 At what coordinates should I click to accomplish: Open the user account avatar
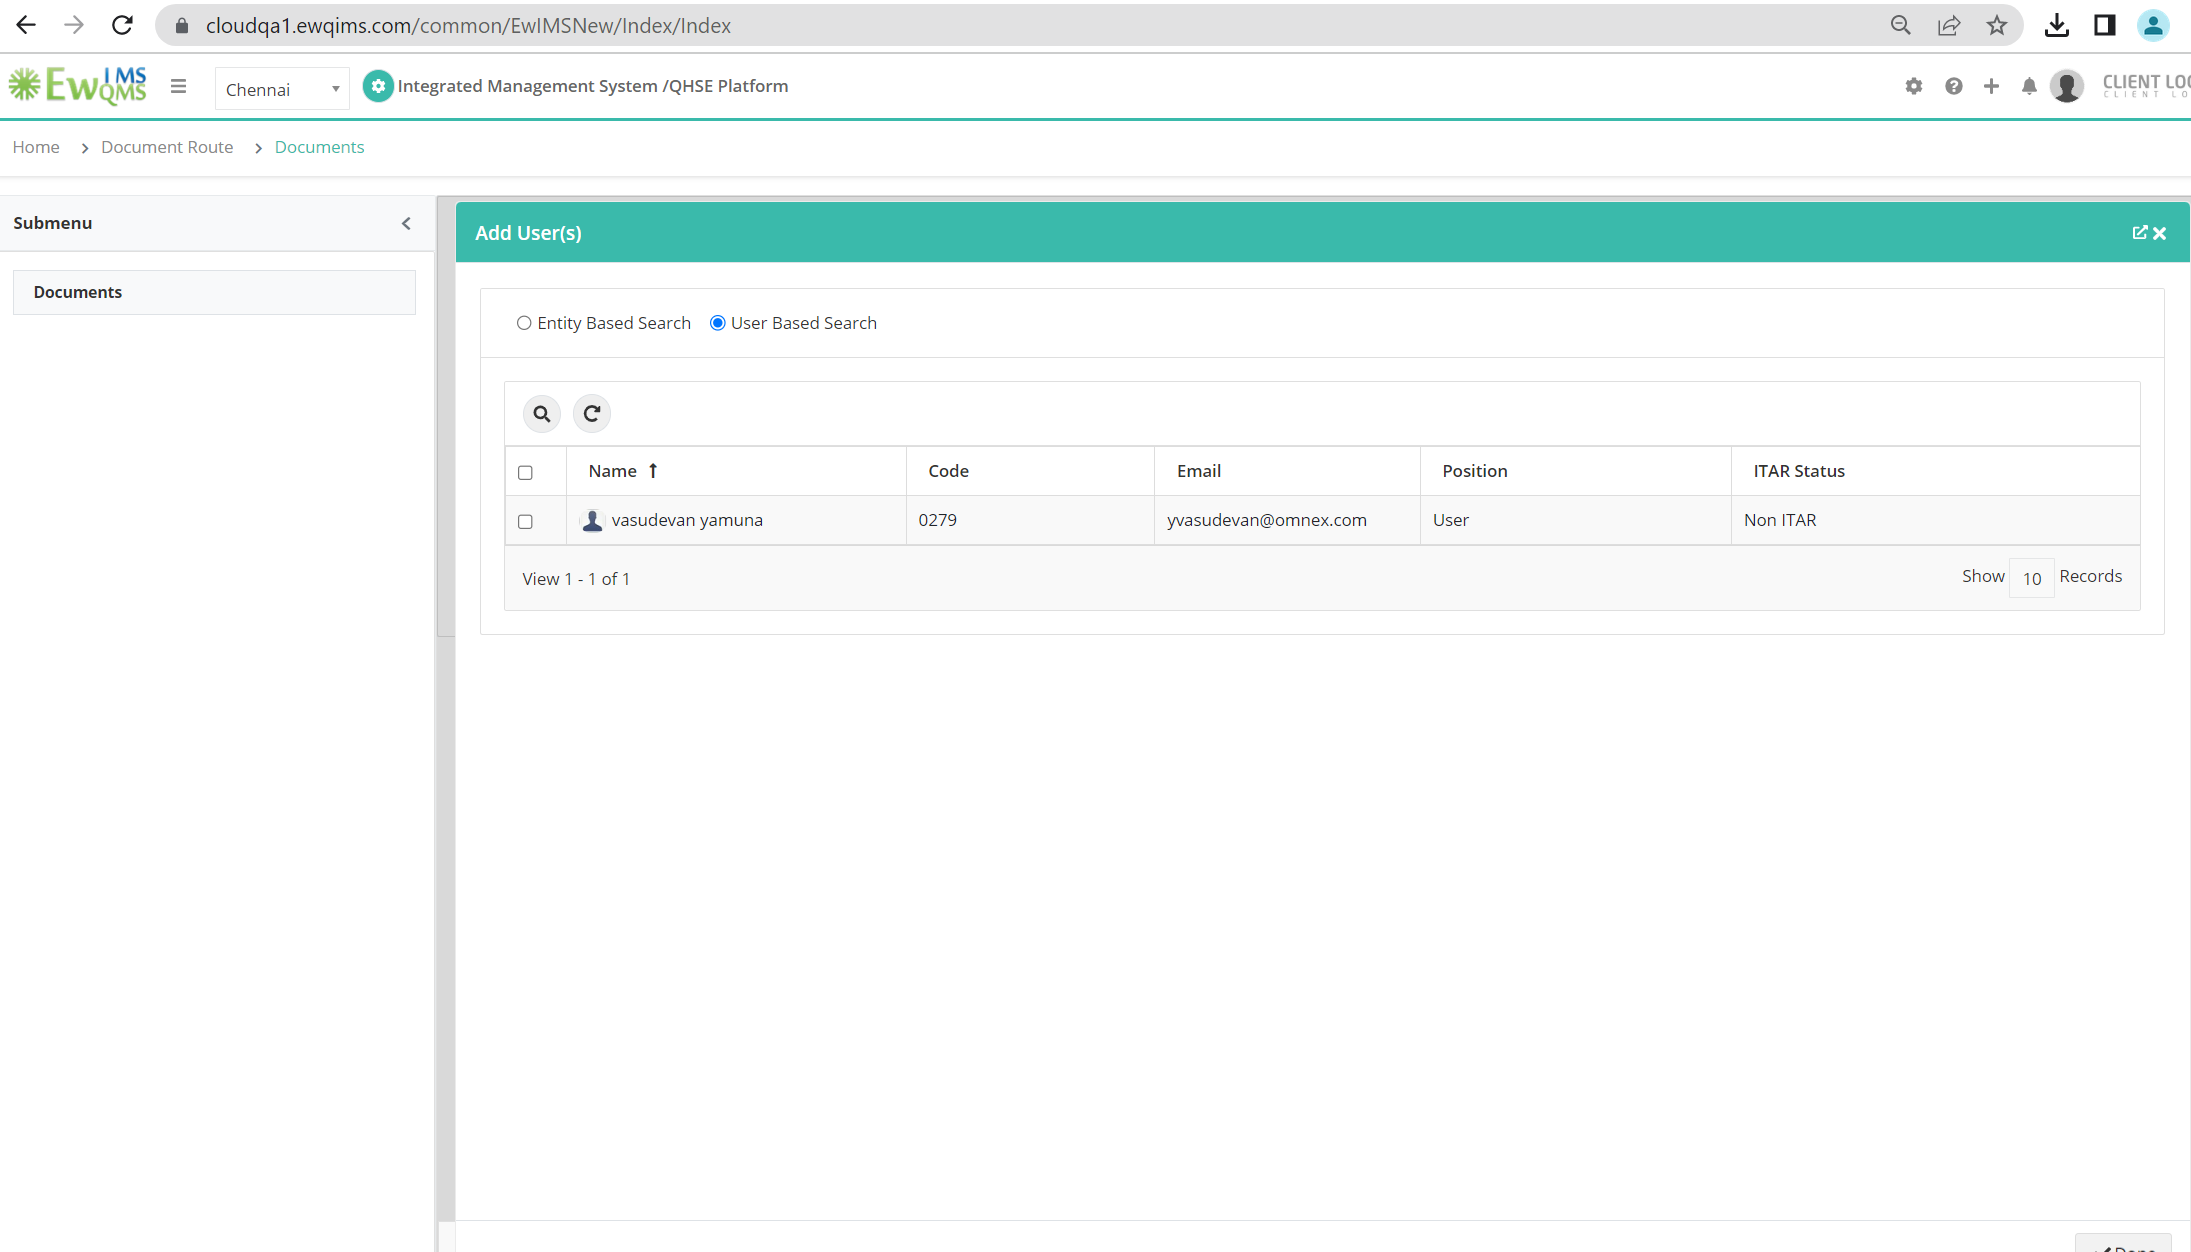click(x=2066, y=86)
